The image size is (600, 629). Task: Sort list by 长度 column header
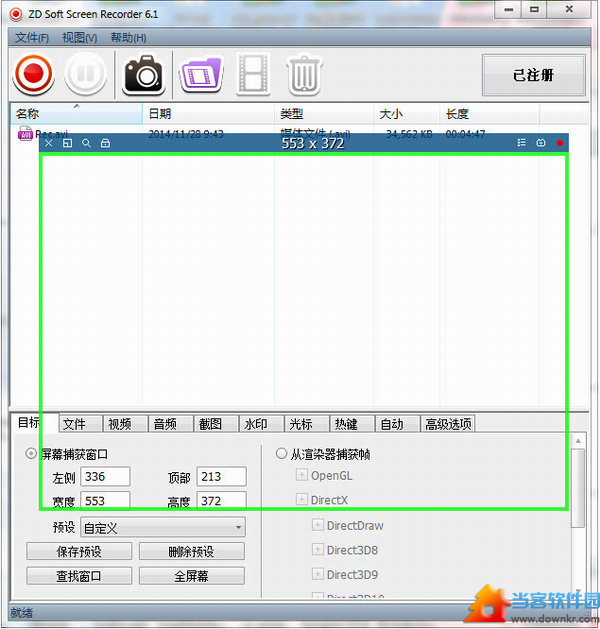490,114
